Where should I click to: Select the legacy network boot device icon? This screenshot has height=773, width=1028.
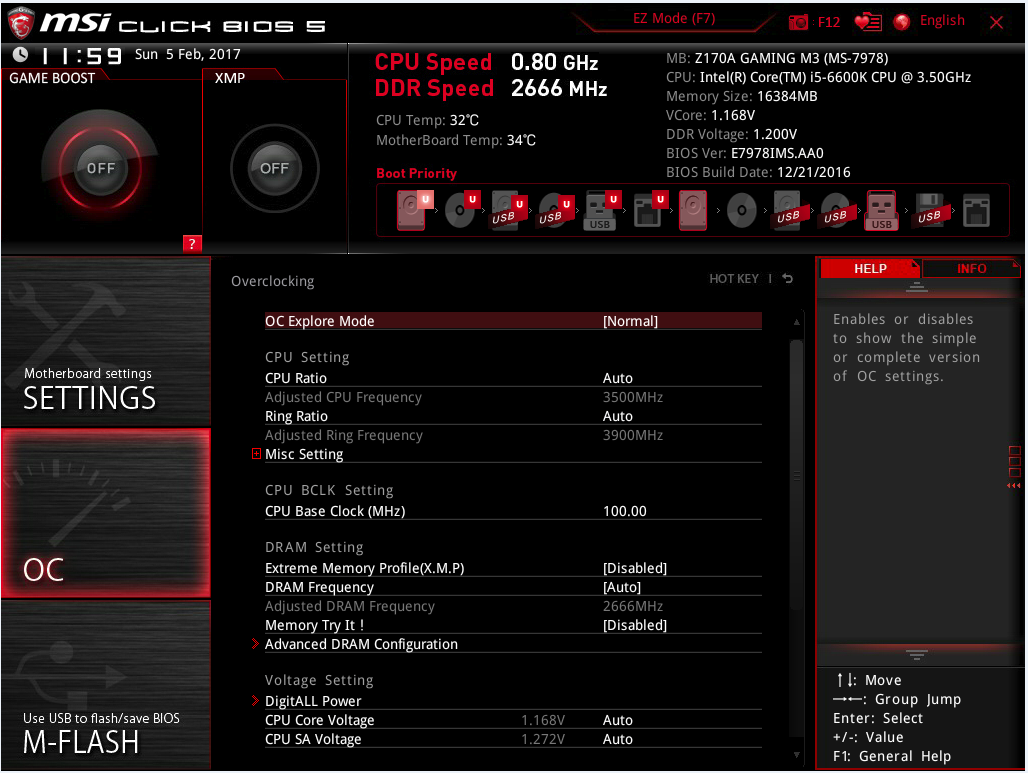976,210
